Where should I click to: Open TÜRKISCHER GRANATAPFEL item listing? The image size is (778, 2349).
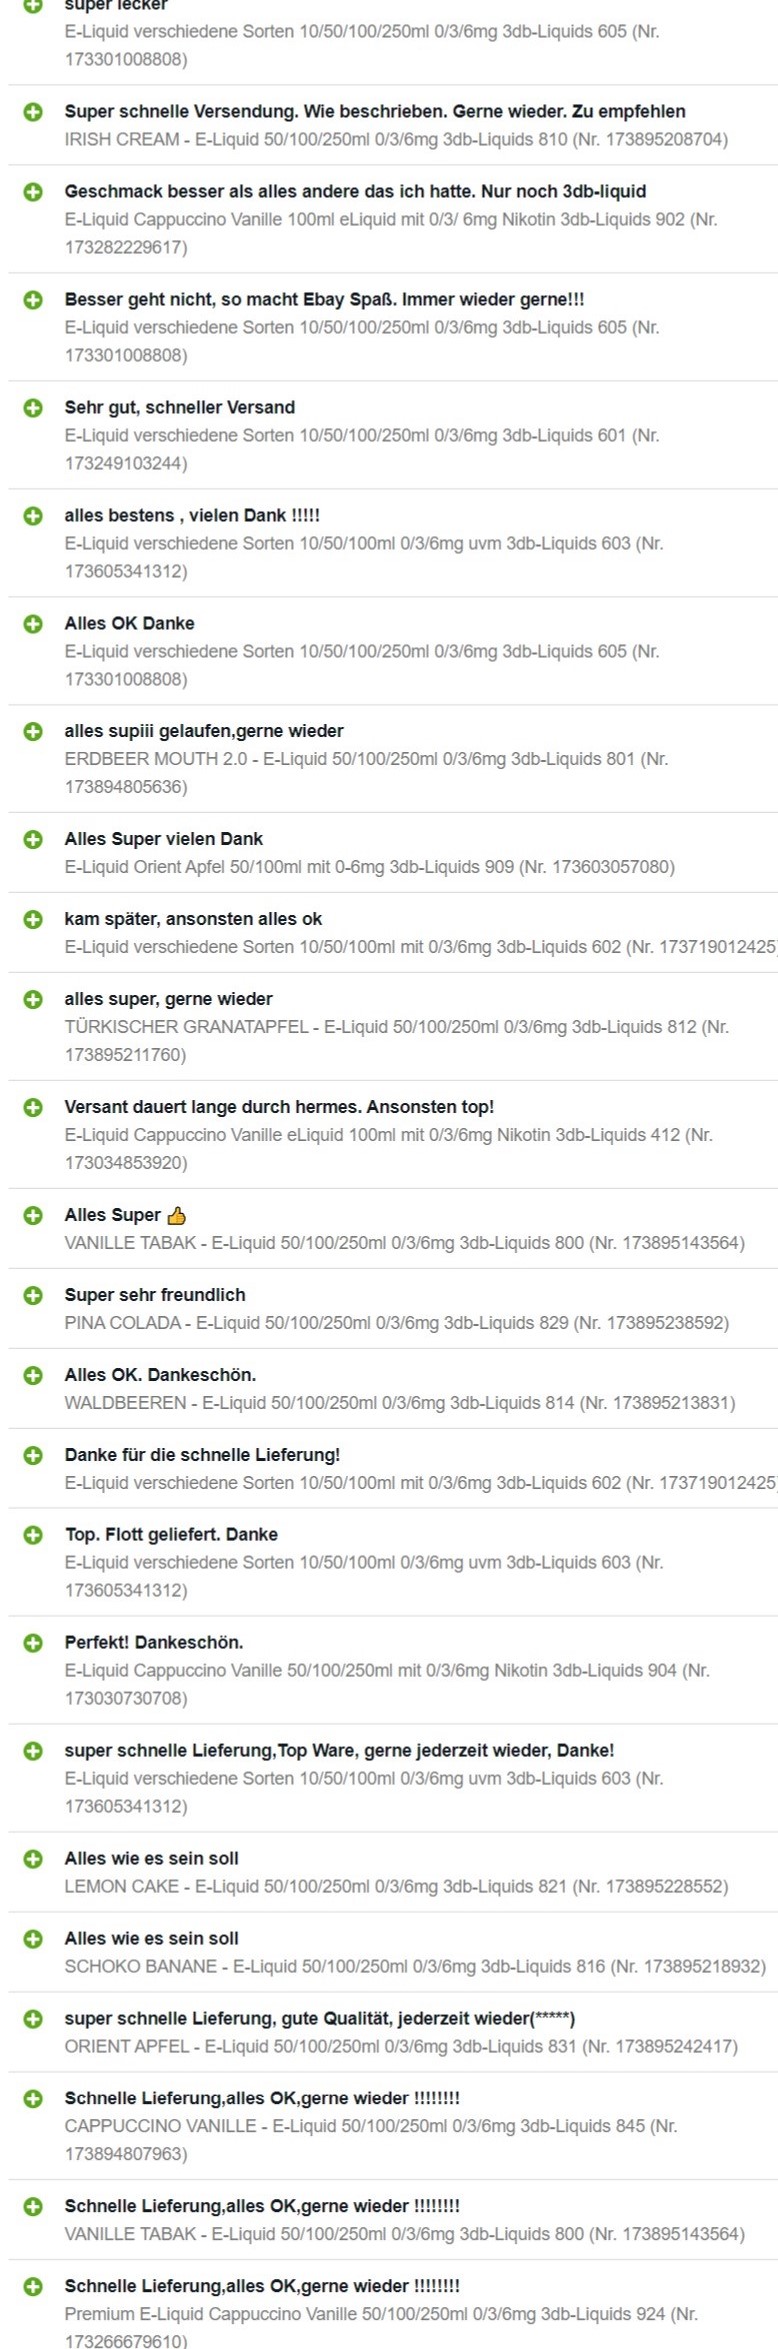pos(397,1041)
